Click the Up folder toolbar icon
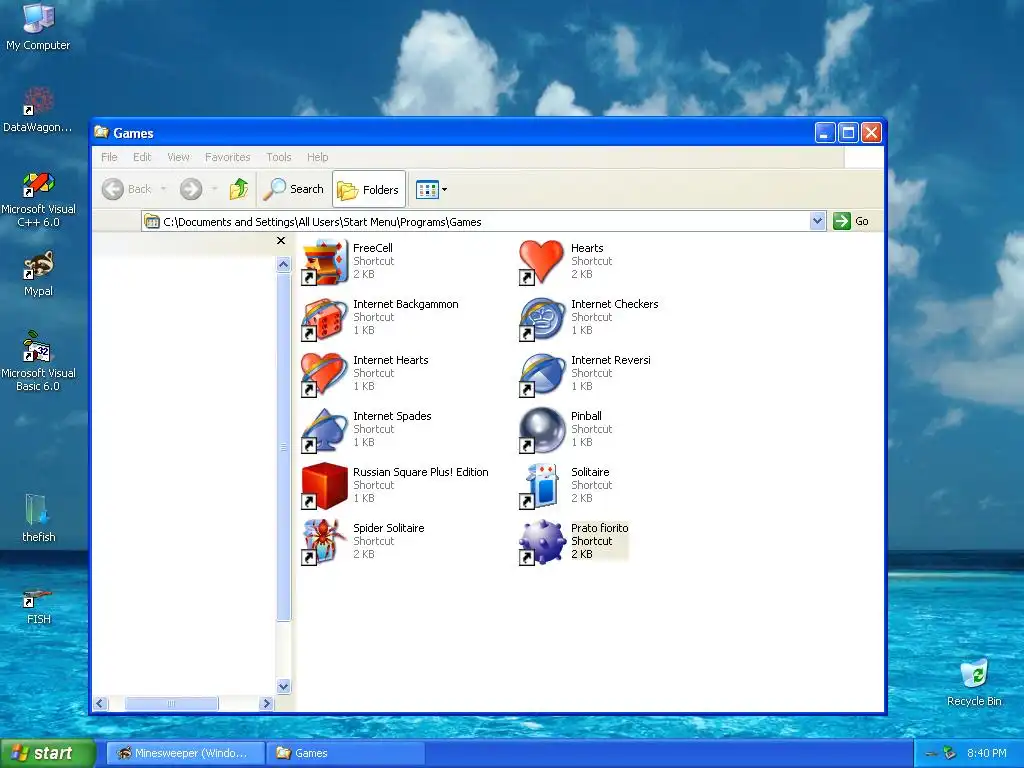 coord(238,189)
